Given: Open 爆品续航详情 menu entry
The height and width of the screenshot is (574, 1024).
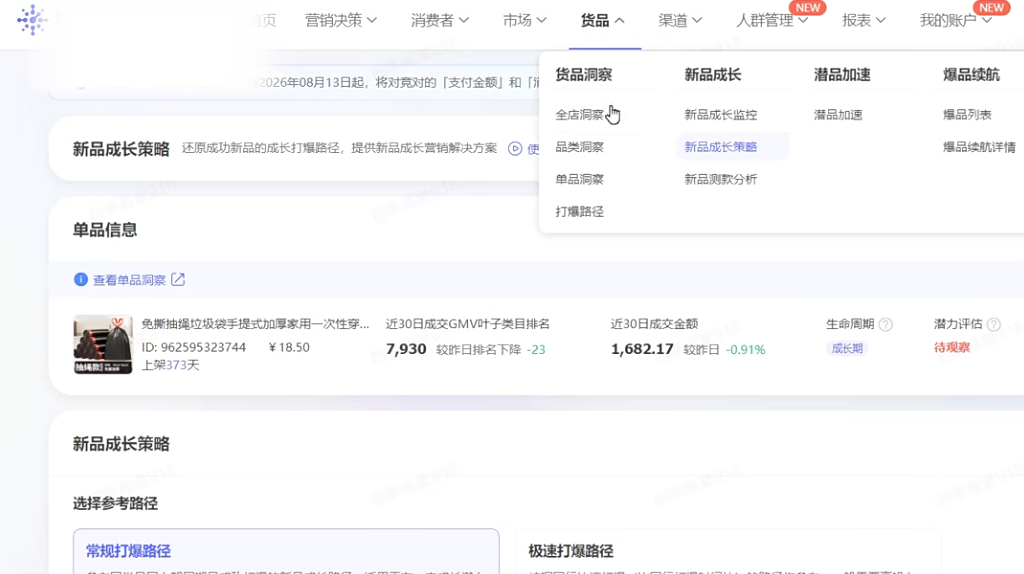Looking at the screenshot, I should (x=979, y=147).
